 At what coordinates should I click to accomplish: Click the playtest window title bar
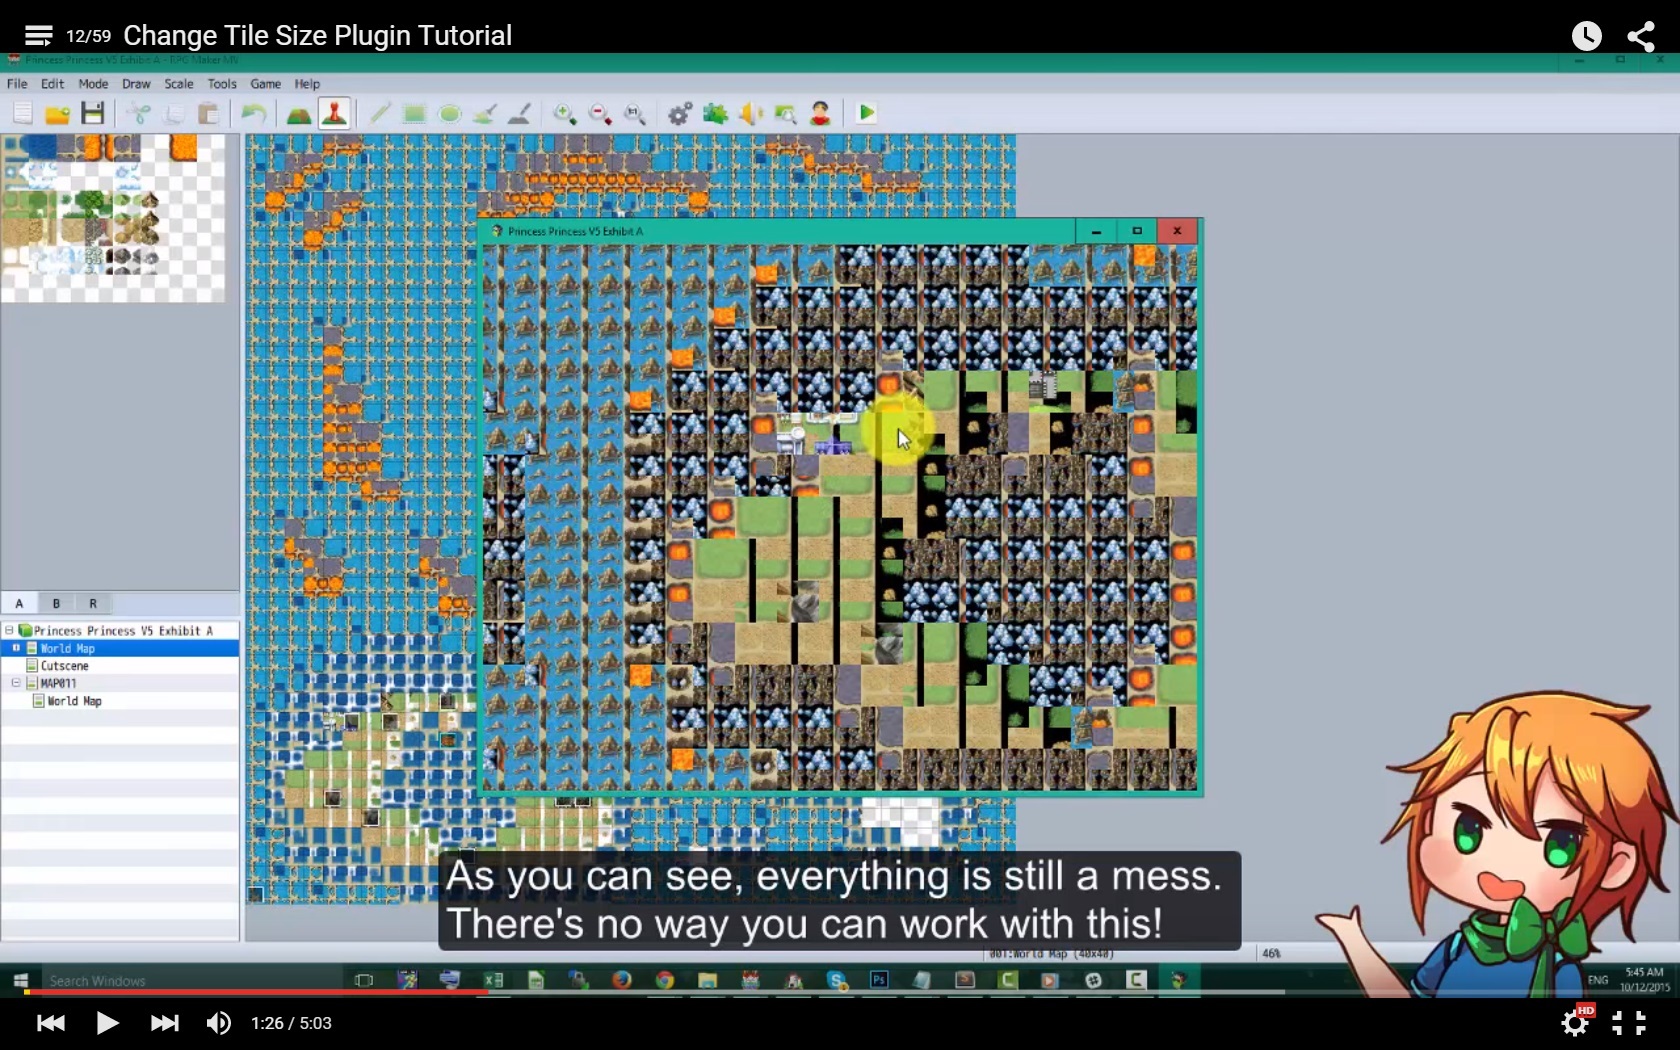[776, 231]
